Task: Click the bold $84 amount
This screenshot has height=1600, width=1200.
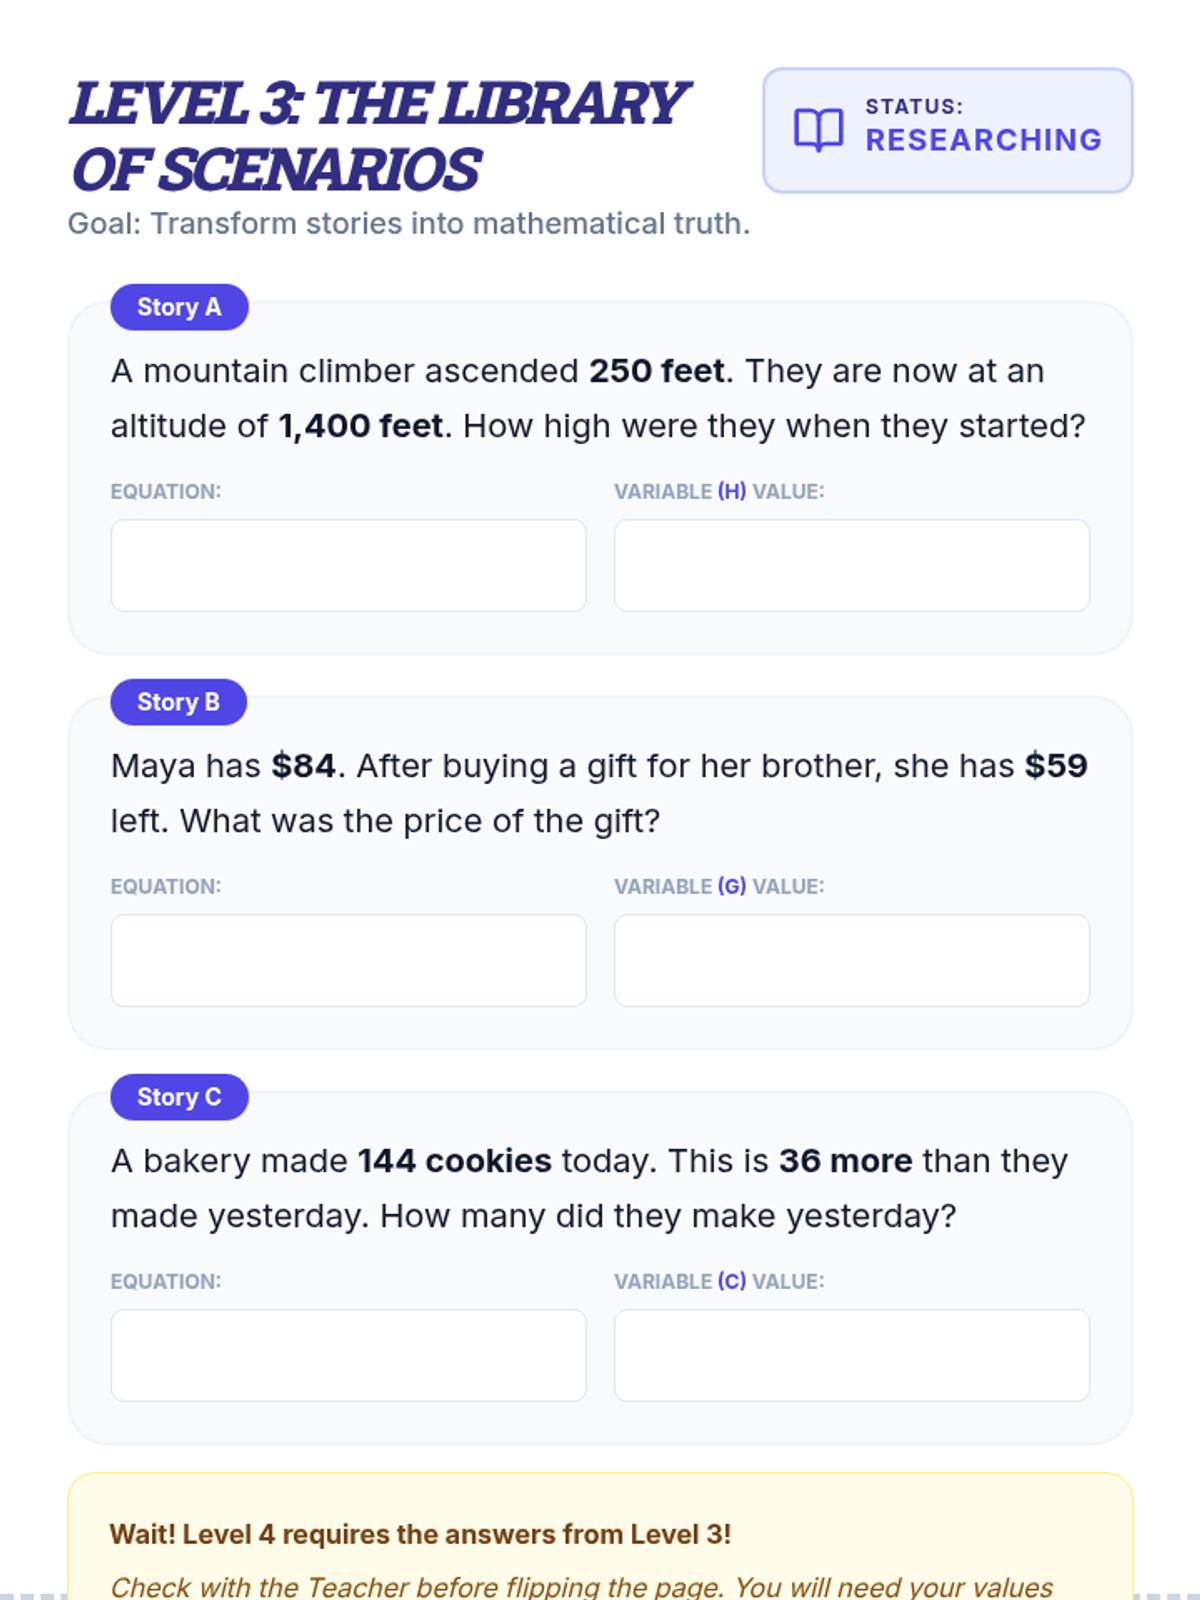Action: click(304, 766)
